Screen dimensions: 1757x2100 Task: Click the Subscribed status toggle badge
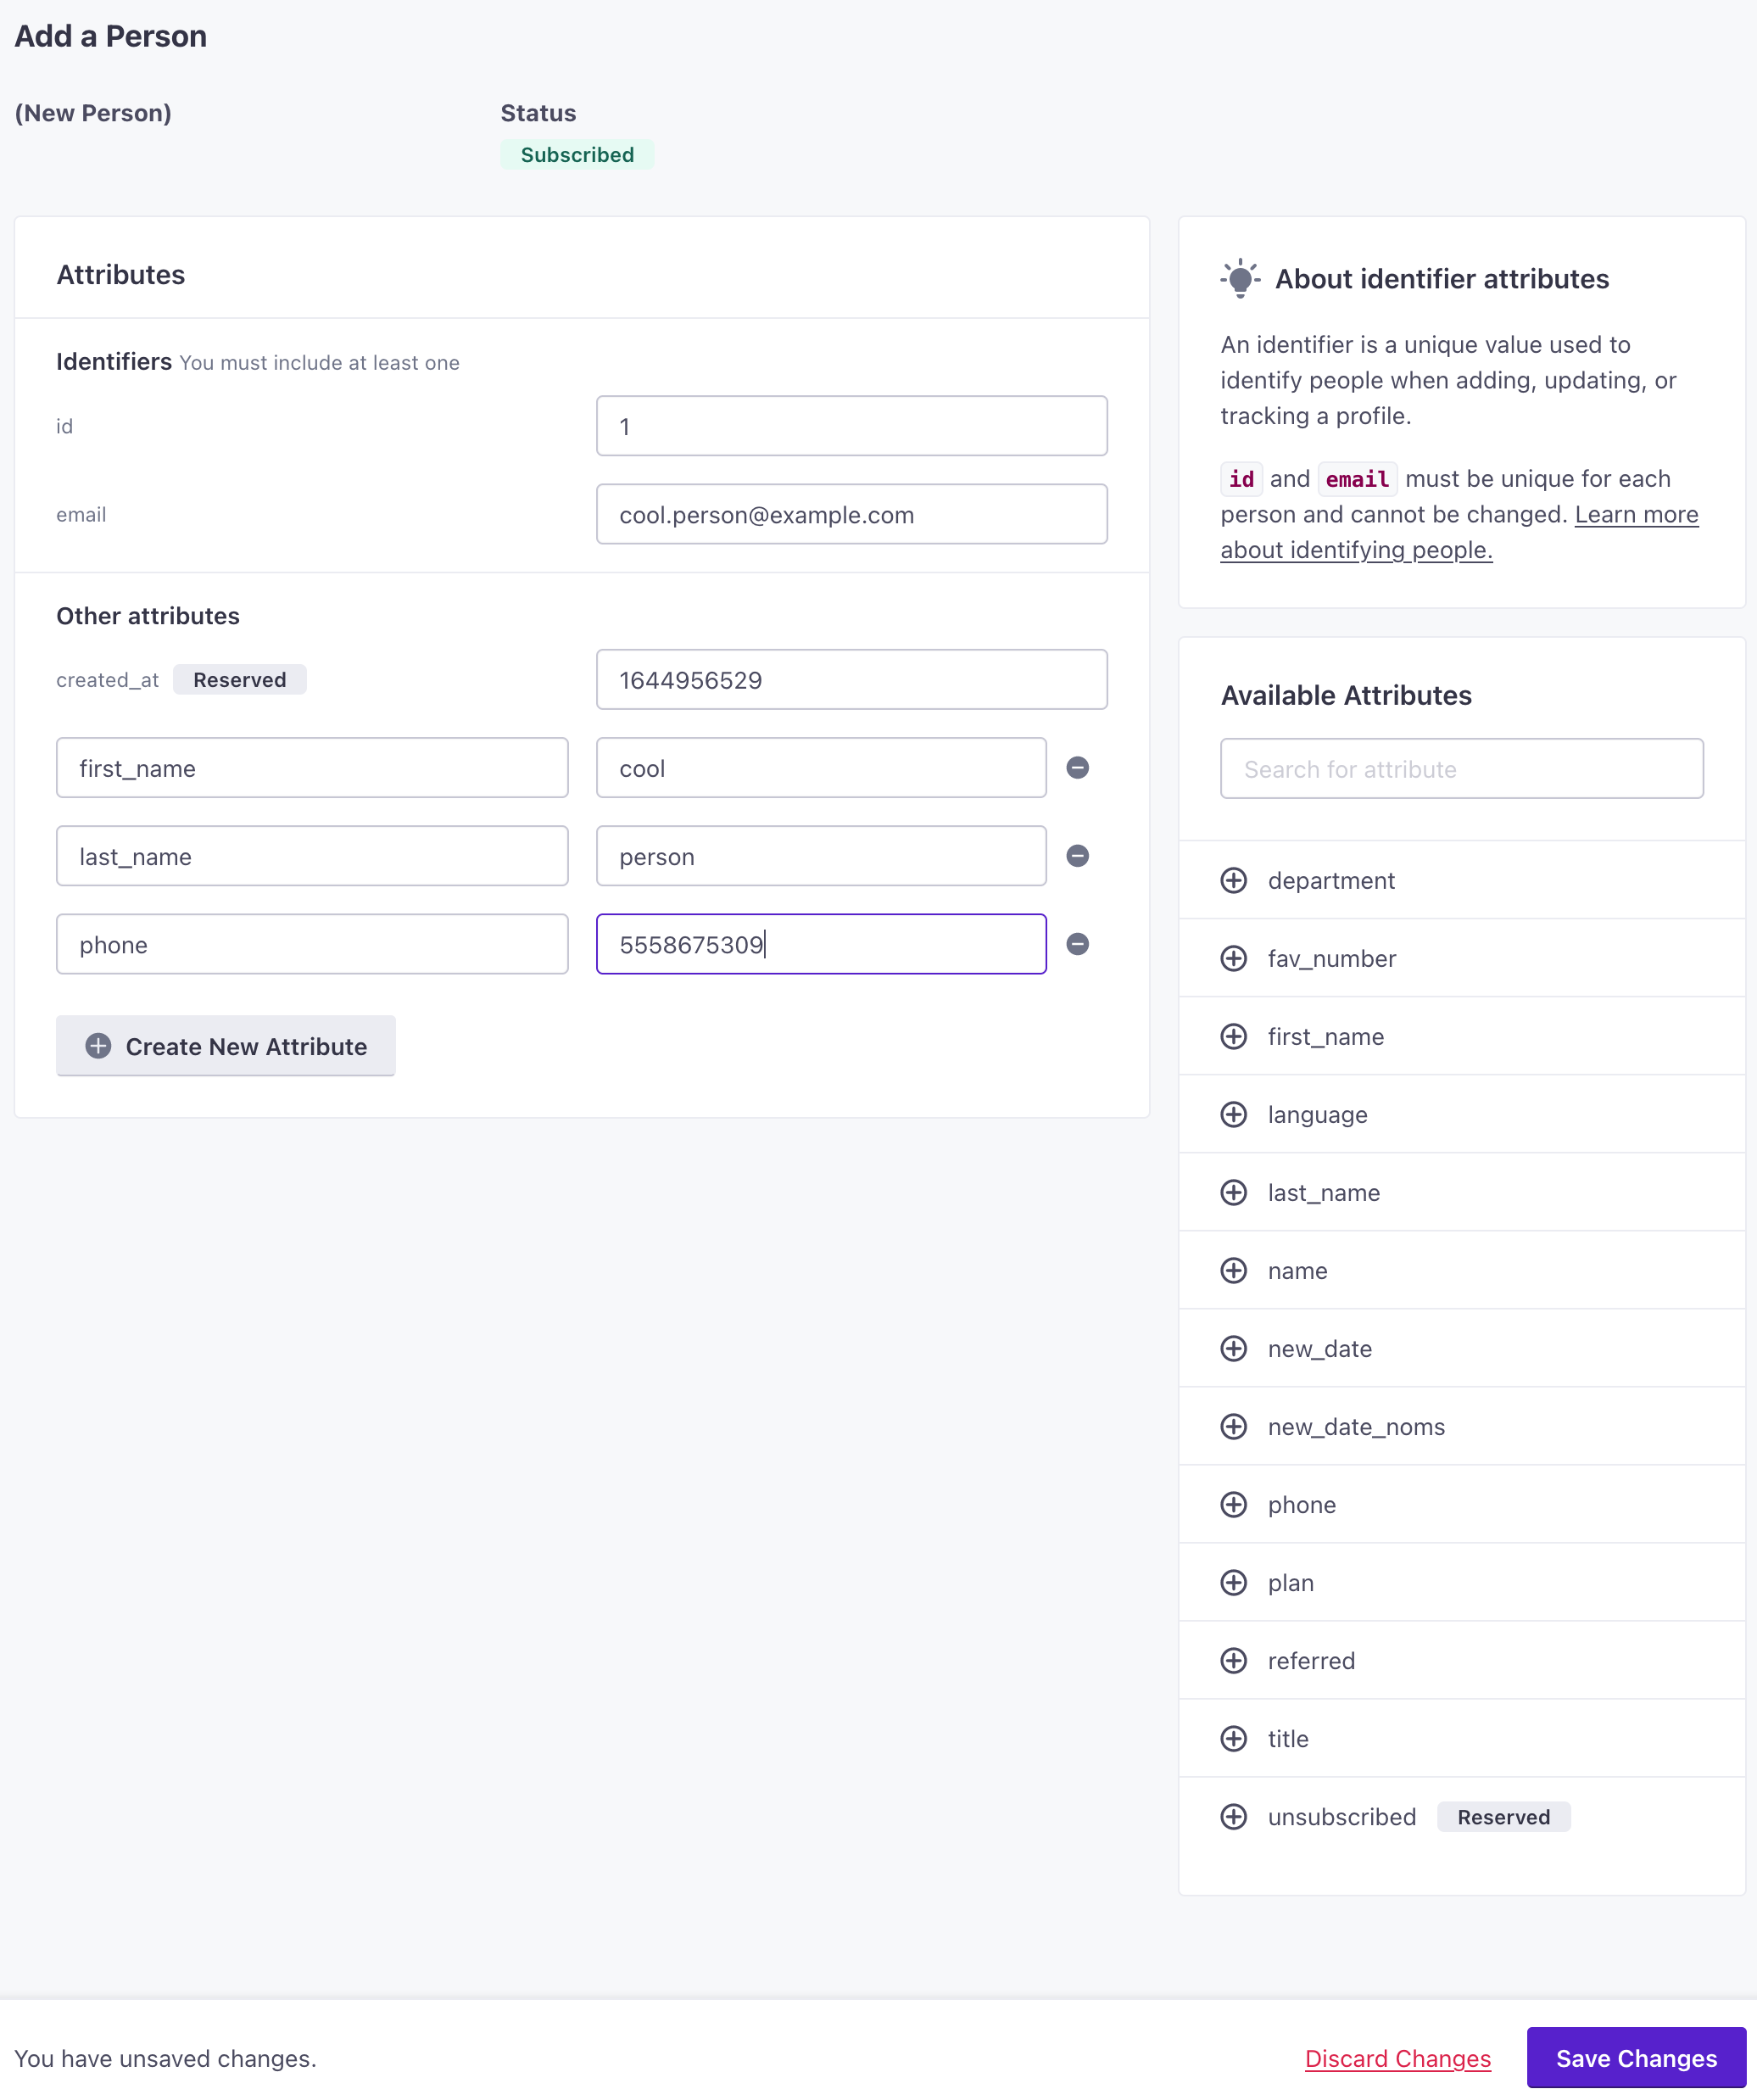coord(577,154)
